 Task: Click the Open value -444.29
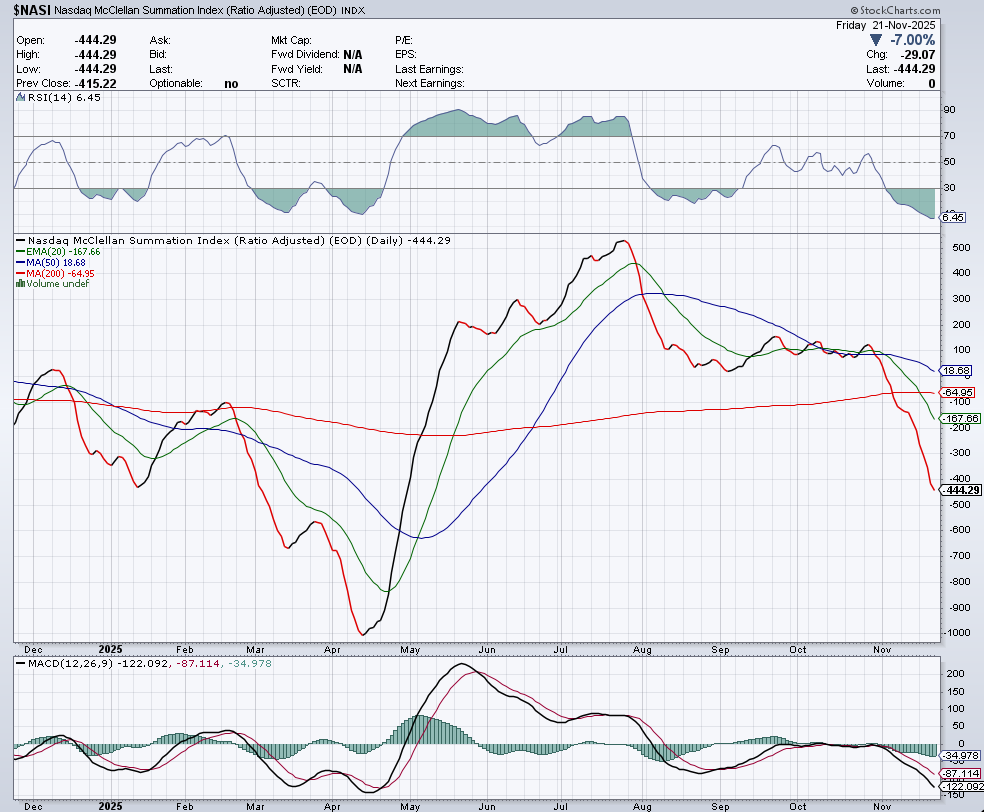pyautogui.click(x=95, y=40)
